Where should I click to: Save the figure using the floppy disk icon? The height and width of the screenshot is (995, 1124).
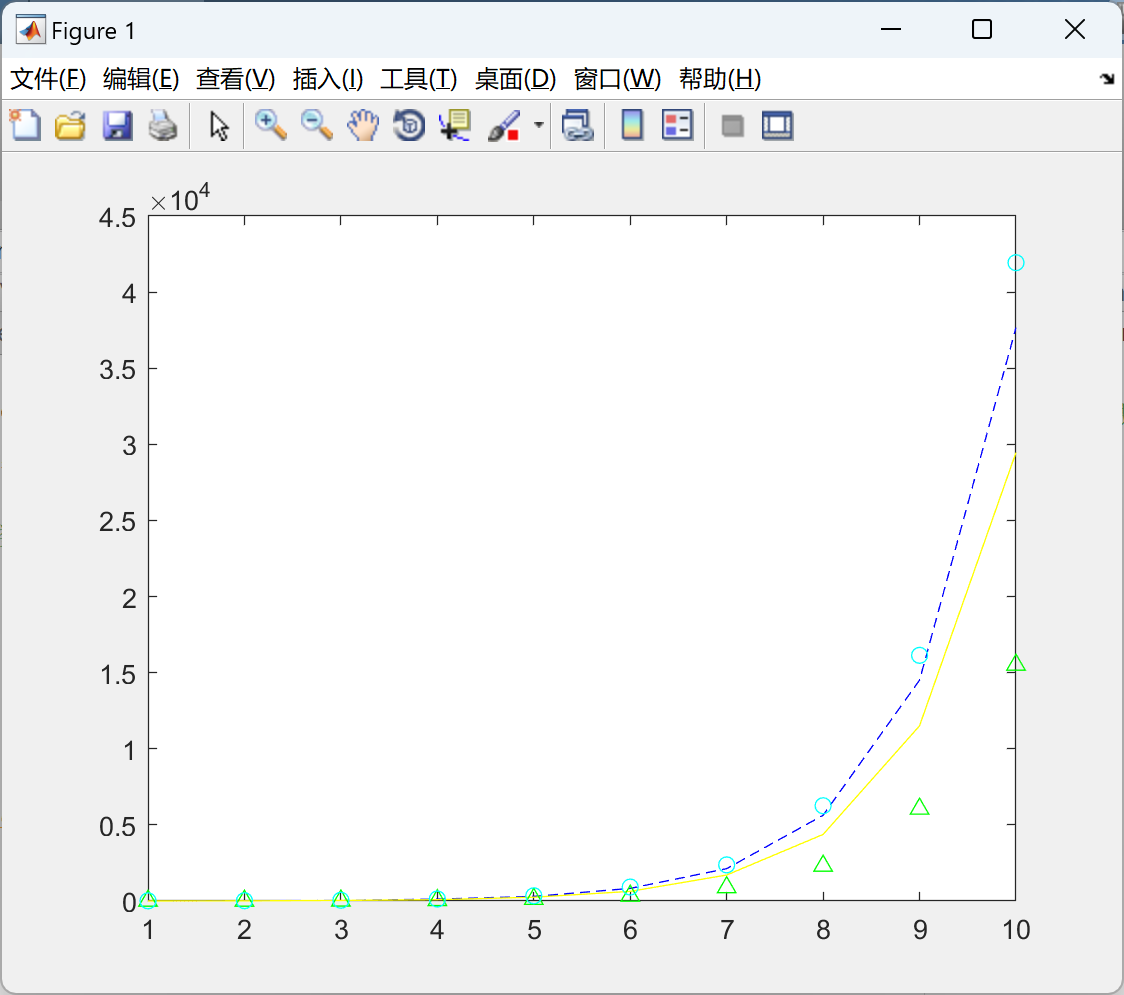[x=117, y=125]
